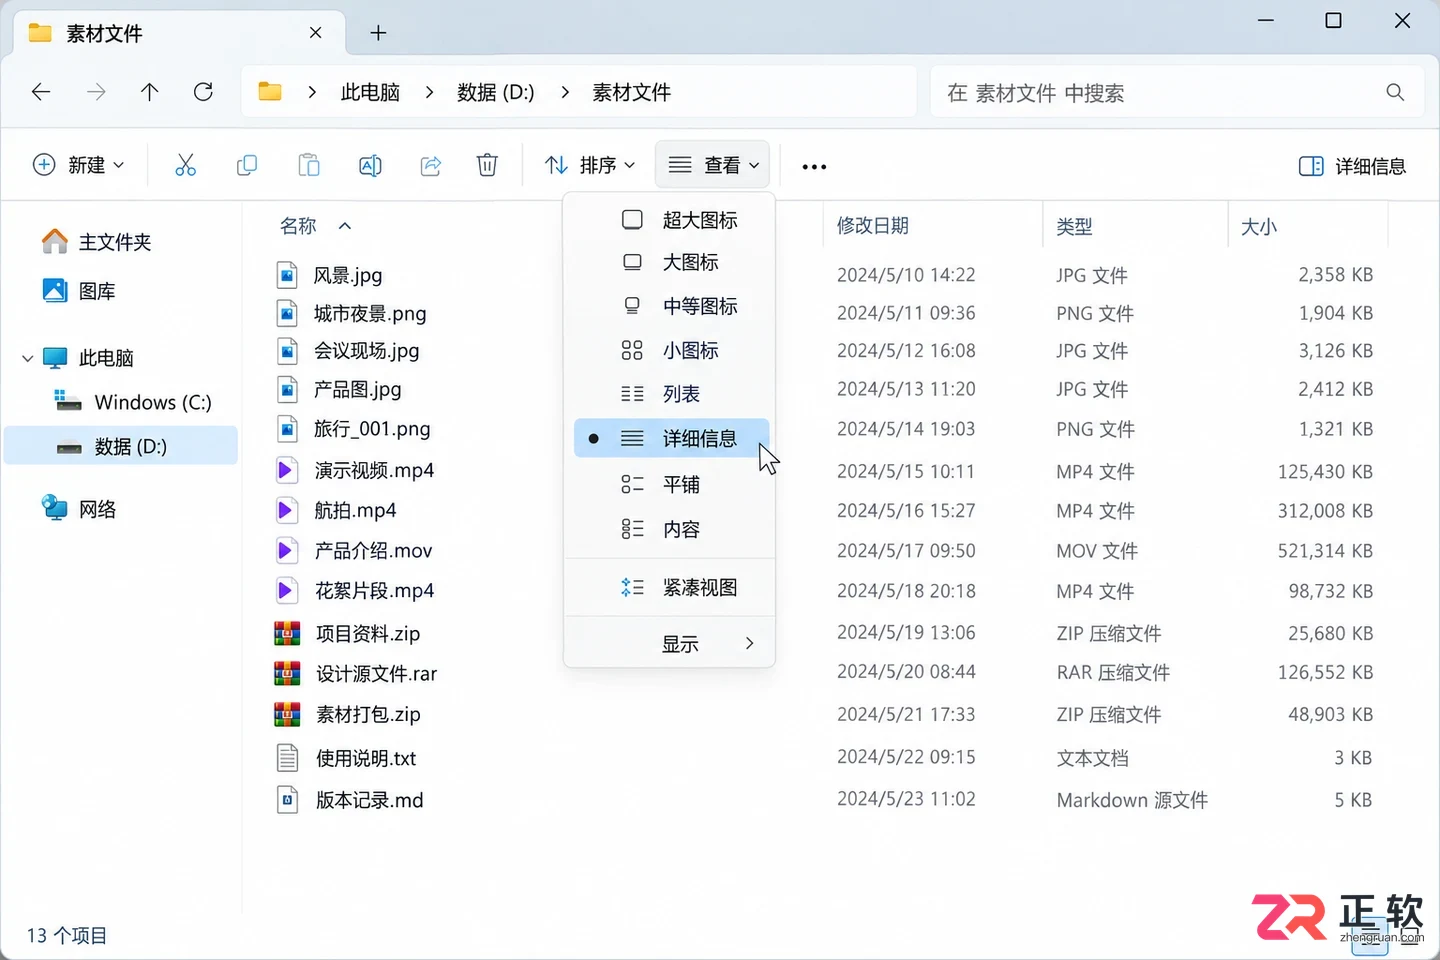
Task: Close the 素材文件 tab
Action: click(x=315, y=33)
